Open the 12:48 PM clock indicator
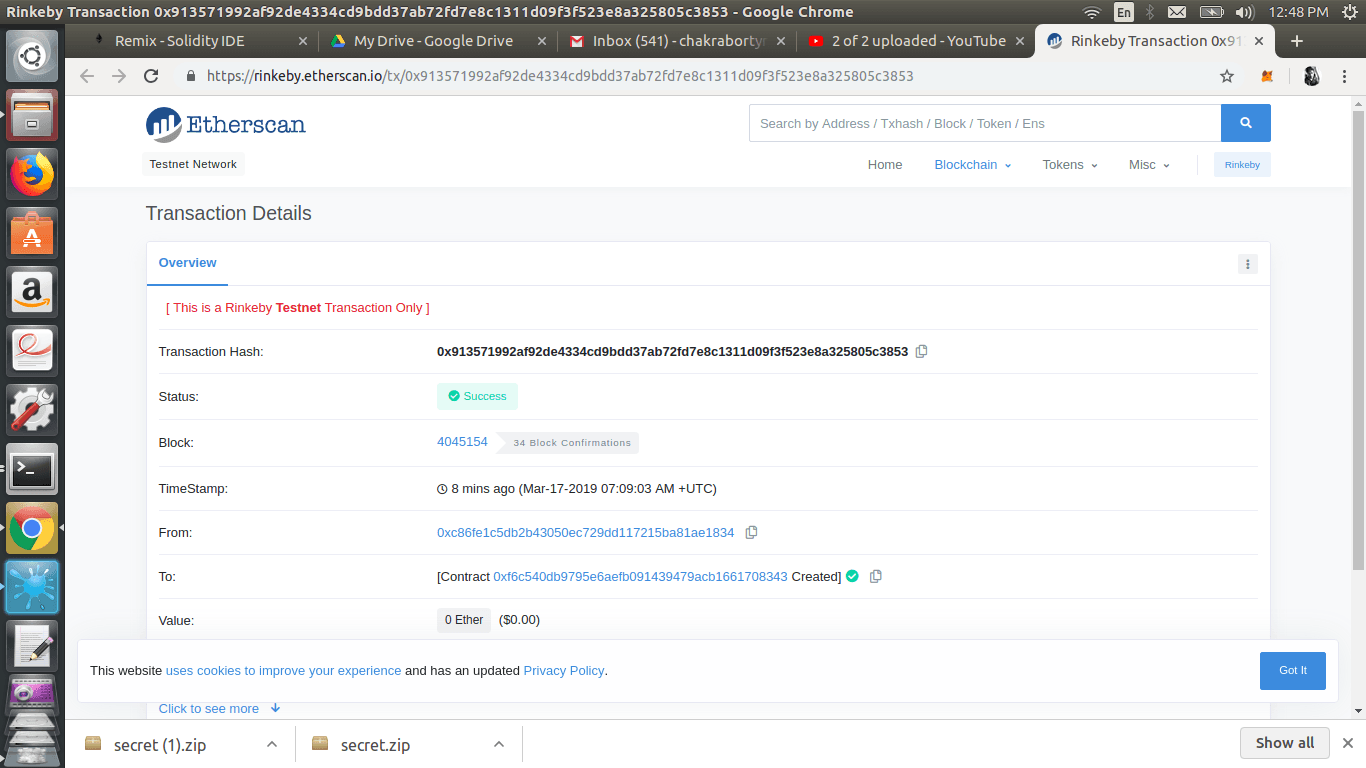1366x768 pixels. 1298,12
